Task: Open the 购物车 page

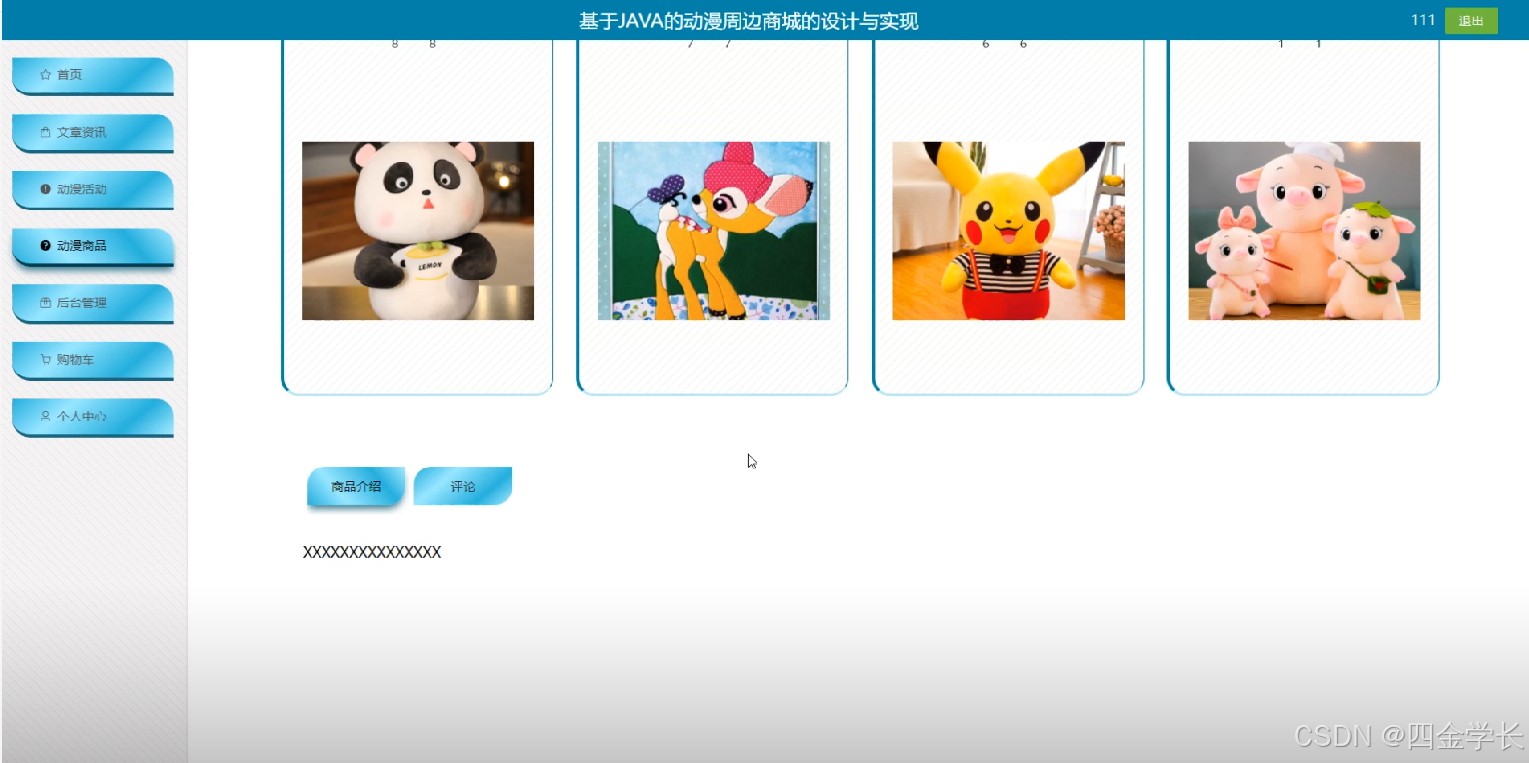Action: pyautogui.click(x=93, y=360)
